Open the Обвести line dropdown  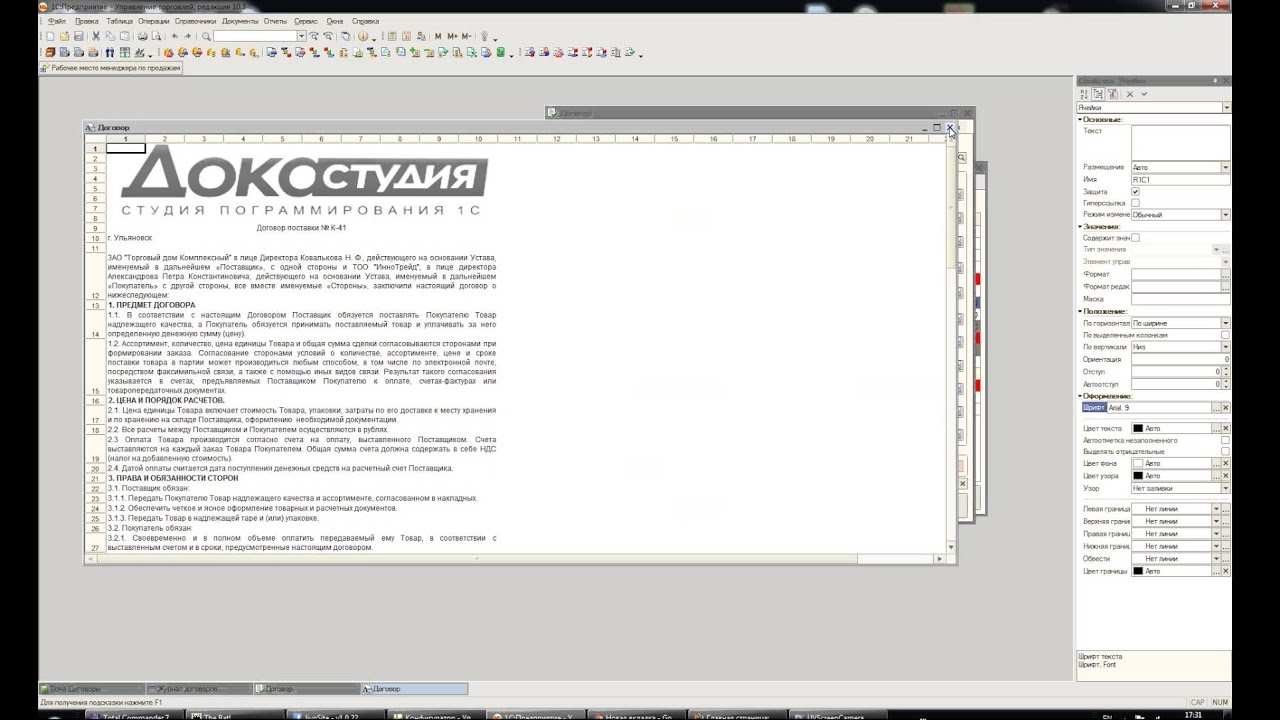(1216, 558)
